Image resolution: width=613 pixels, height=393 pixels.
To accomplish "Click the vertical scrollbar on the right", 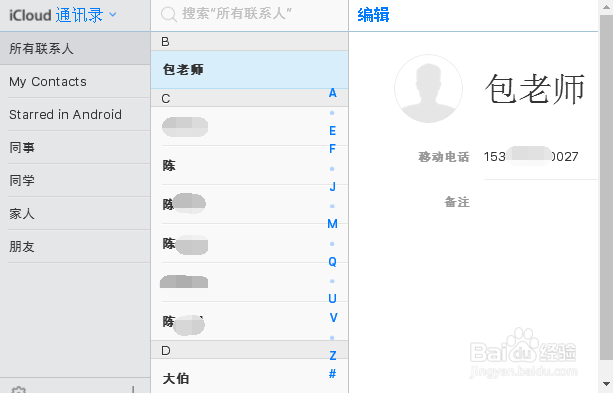I will [x=606, y=188].
